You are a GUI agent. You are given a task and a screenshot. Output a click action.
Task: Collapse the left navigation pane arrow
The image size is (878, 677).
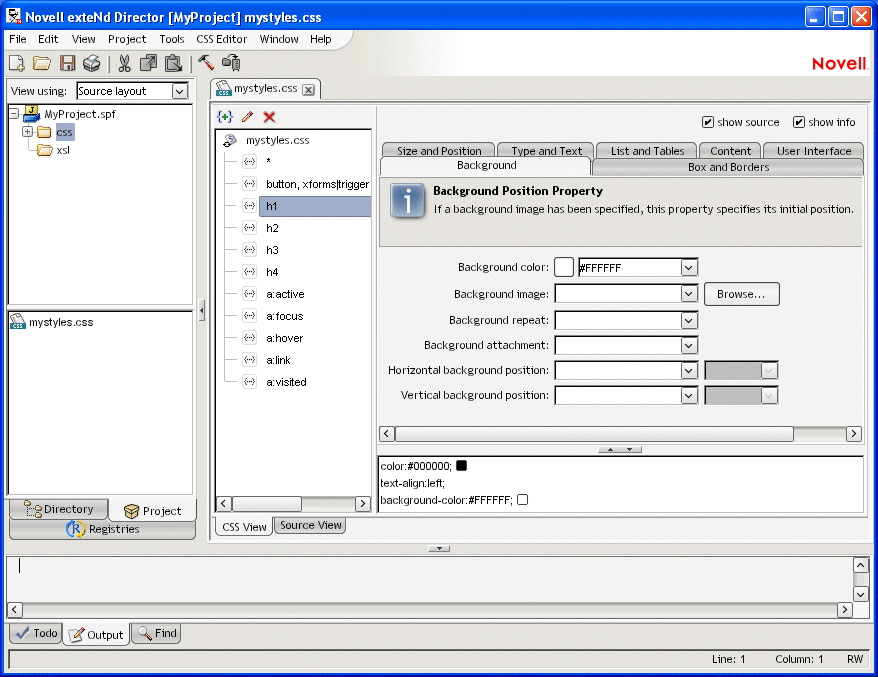point(202,310)
